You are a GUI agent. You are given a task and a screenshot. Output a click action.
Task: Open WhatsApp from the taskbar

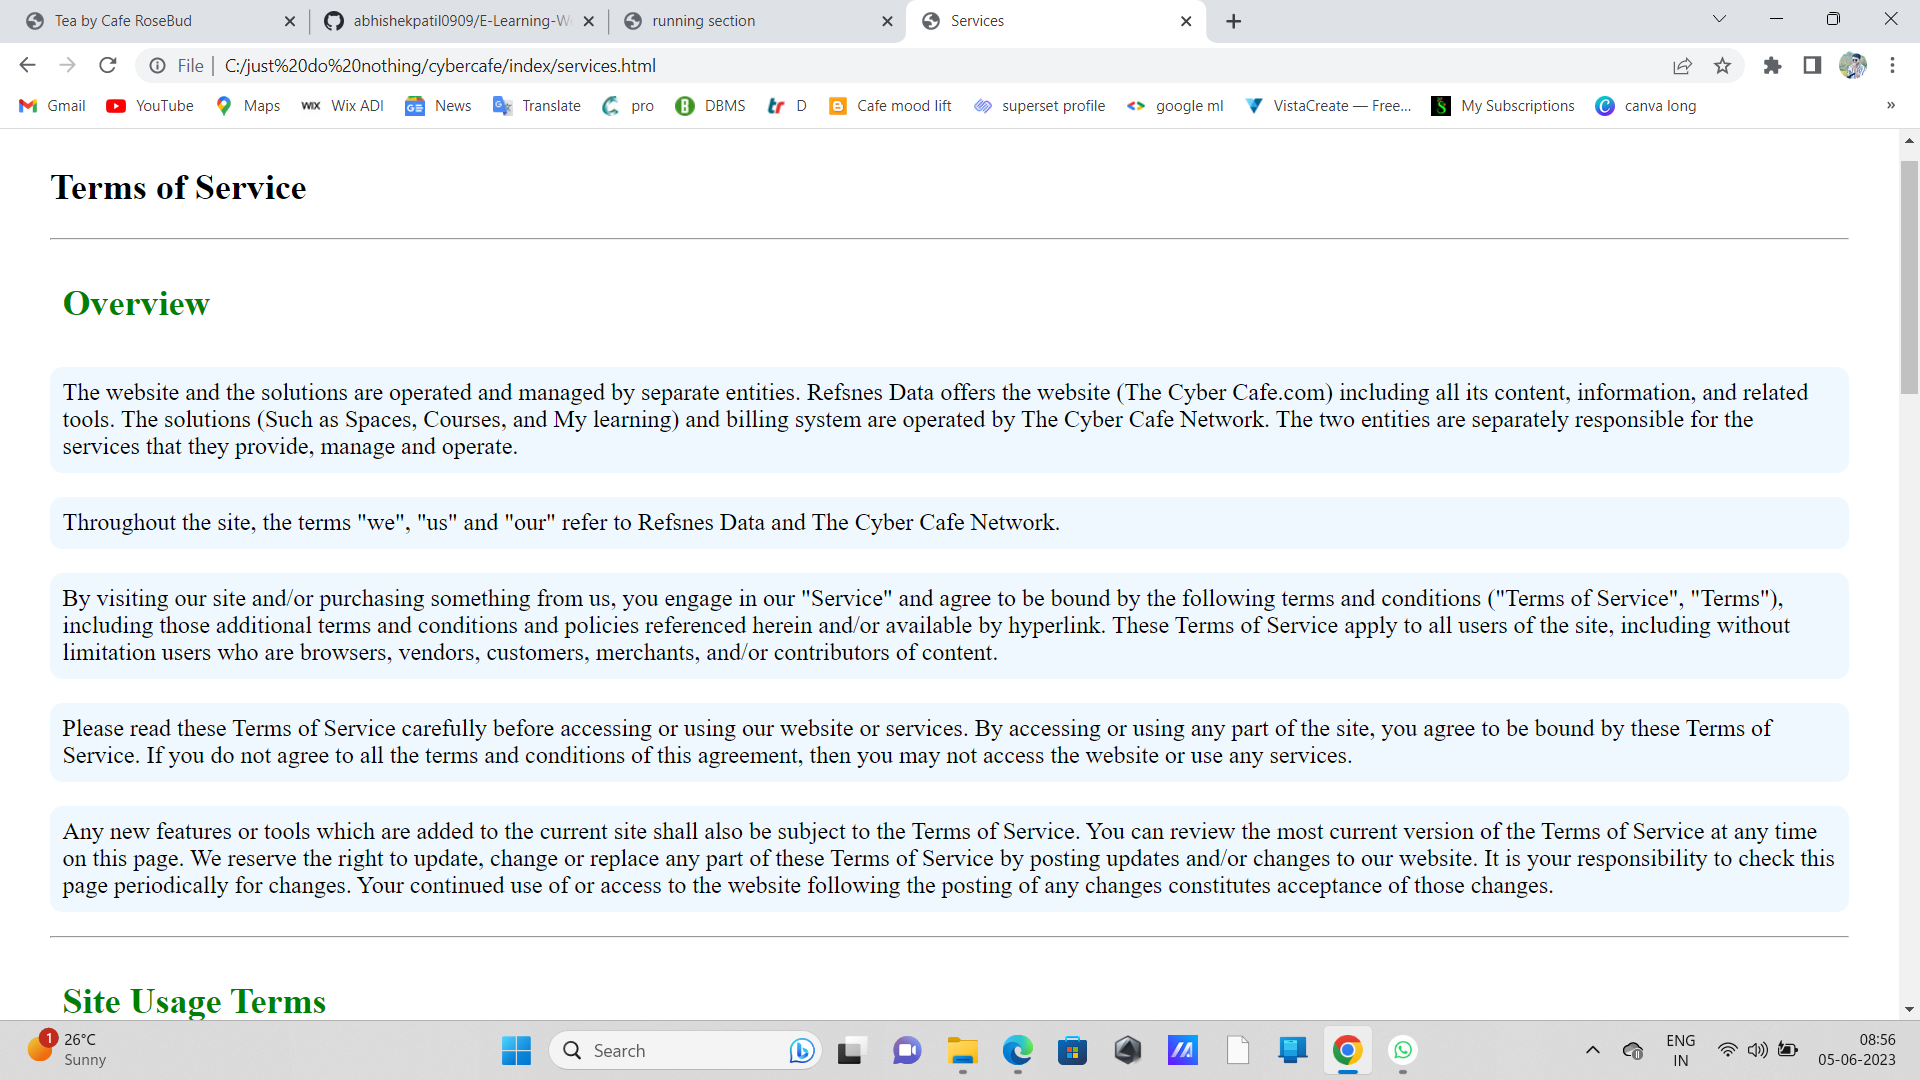point(1403,1050)
